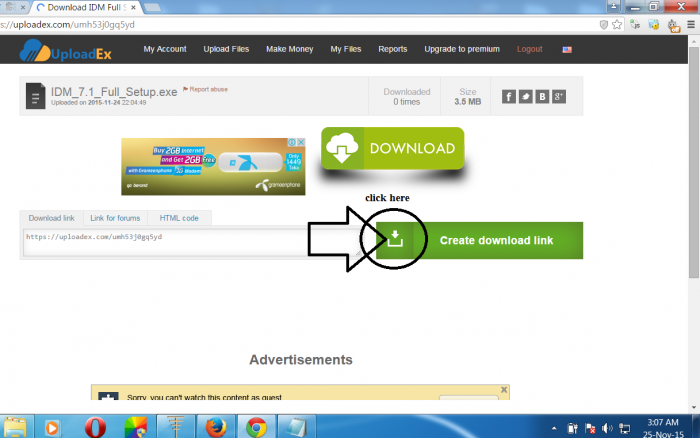The height and width of the screenshot is (438, 700).
Task: Open notepad icon in taskbar
Action: click(296, 427)
